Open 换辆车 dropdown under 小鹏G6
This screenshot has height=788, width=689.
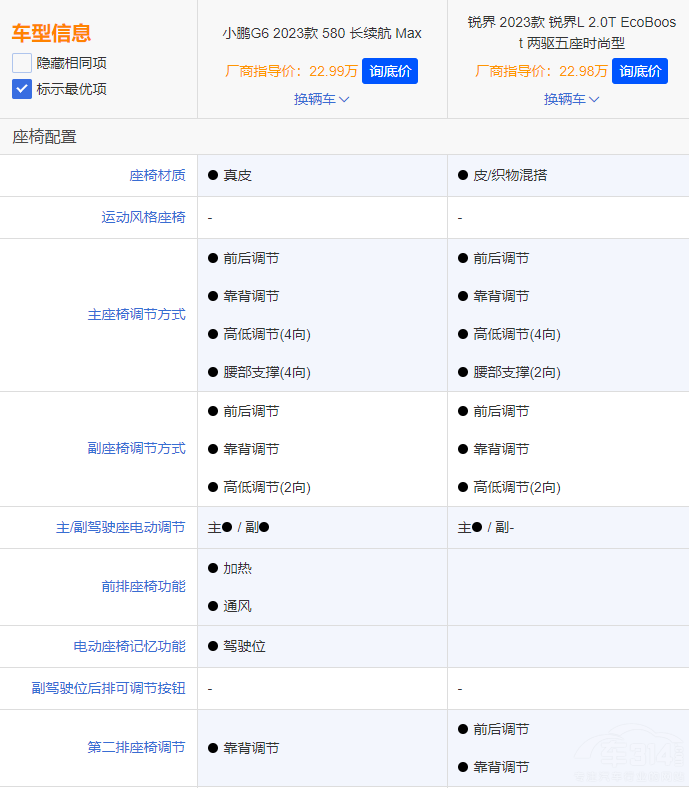click(322, 99)
